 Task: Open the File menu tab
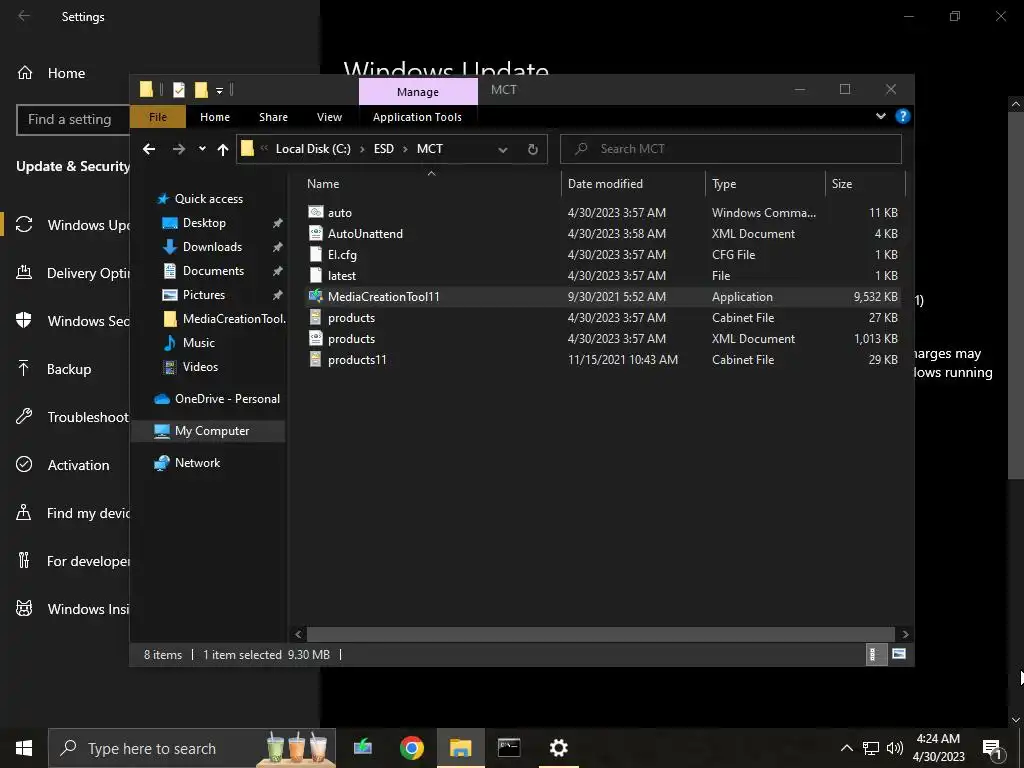coord(157,117)
